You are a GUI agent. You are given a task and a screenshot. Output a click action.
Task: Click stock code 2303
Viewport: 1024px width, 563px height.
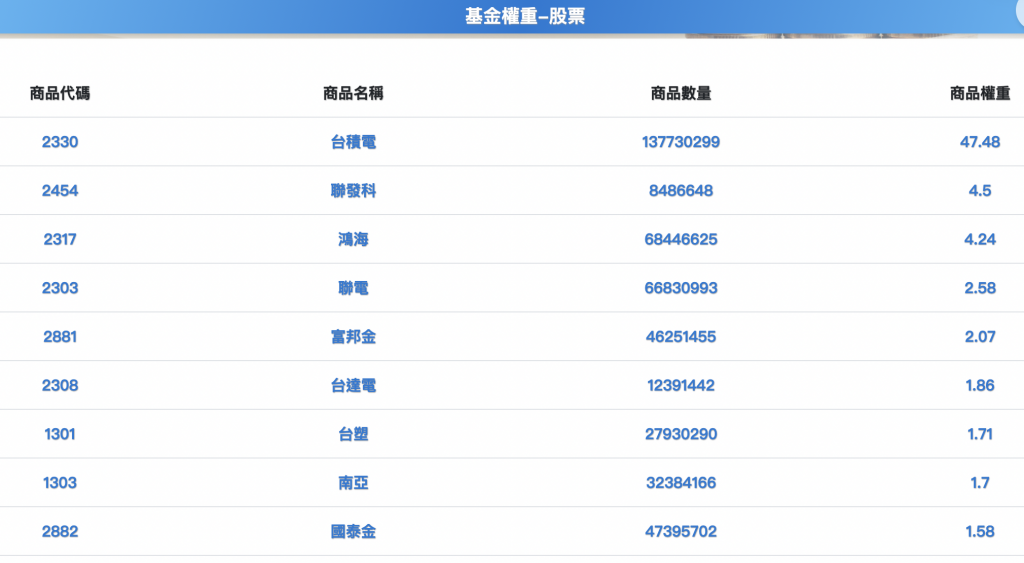click(x=60, y=288)
